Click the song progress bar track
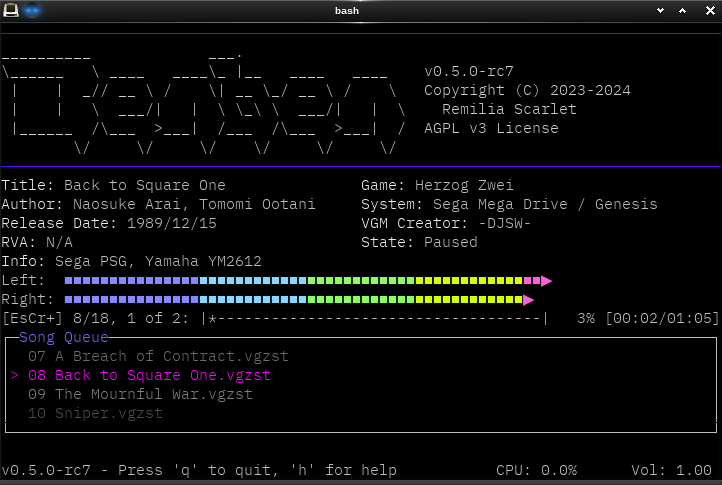722x485 pixels. [x=374, y=318]
